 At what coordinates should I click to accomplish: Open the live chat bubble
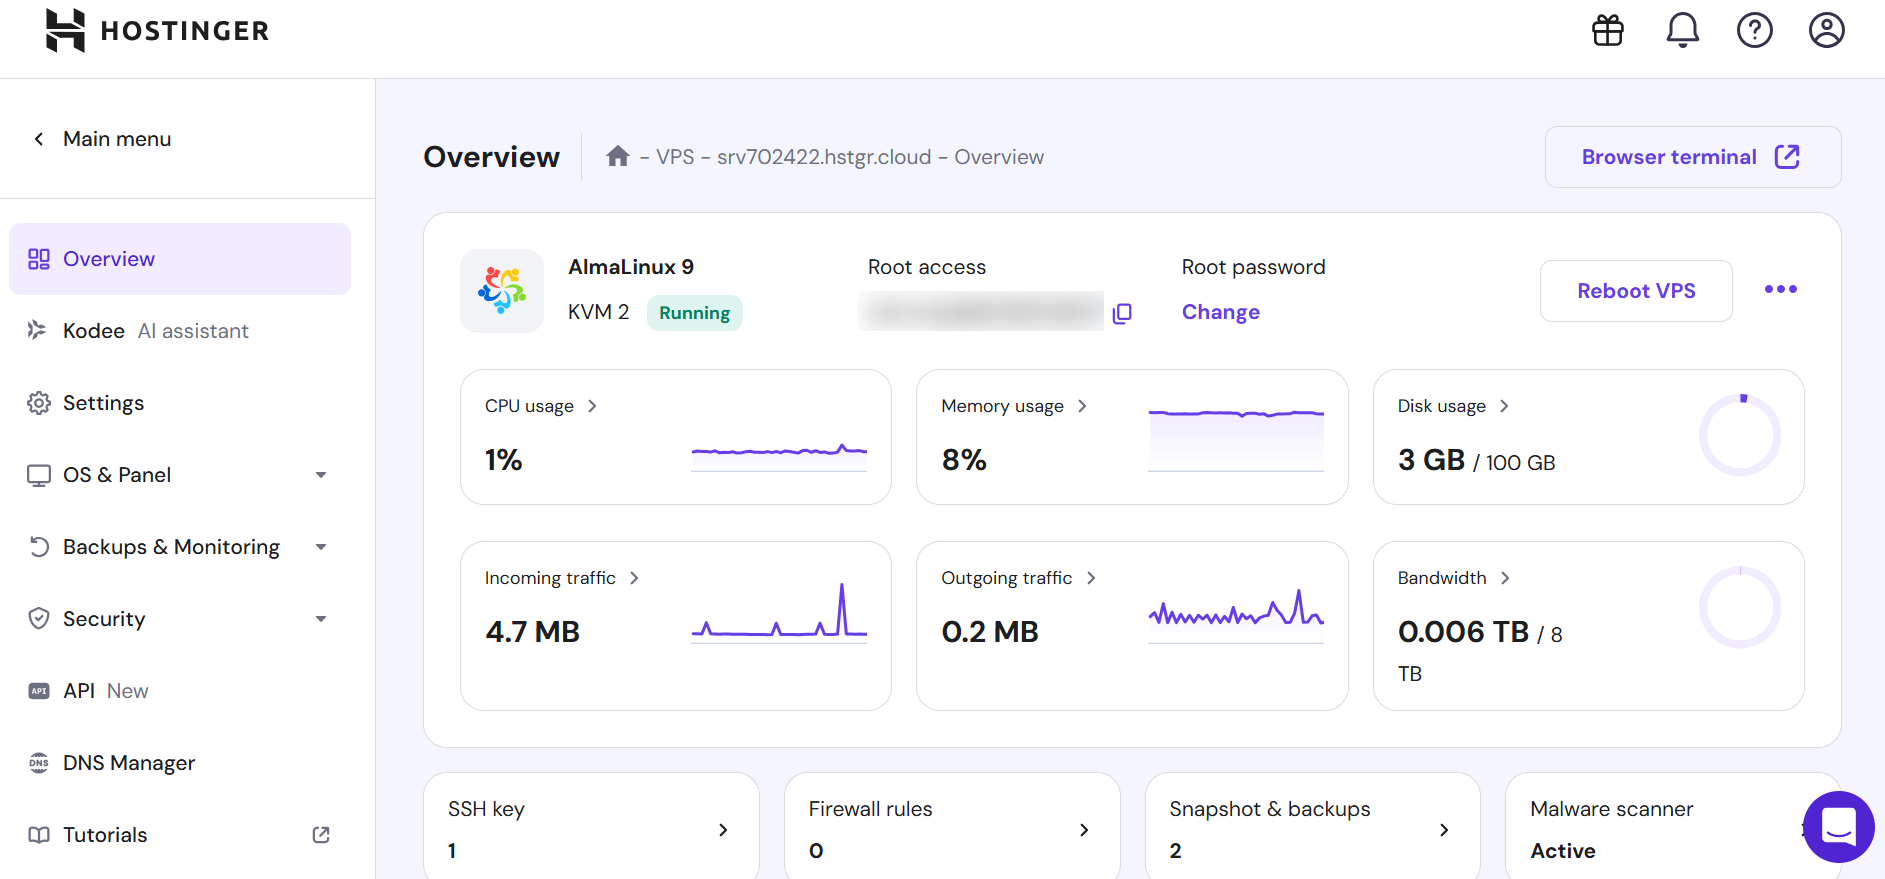[1839, 827]
